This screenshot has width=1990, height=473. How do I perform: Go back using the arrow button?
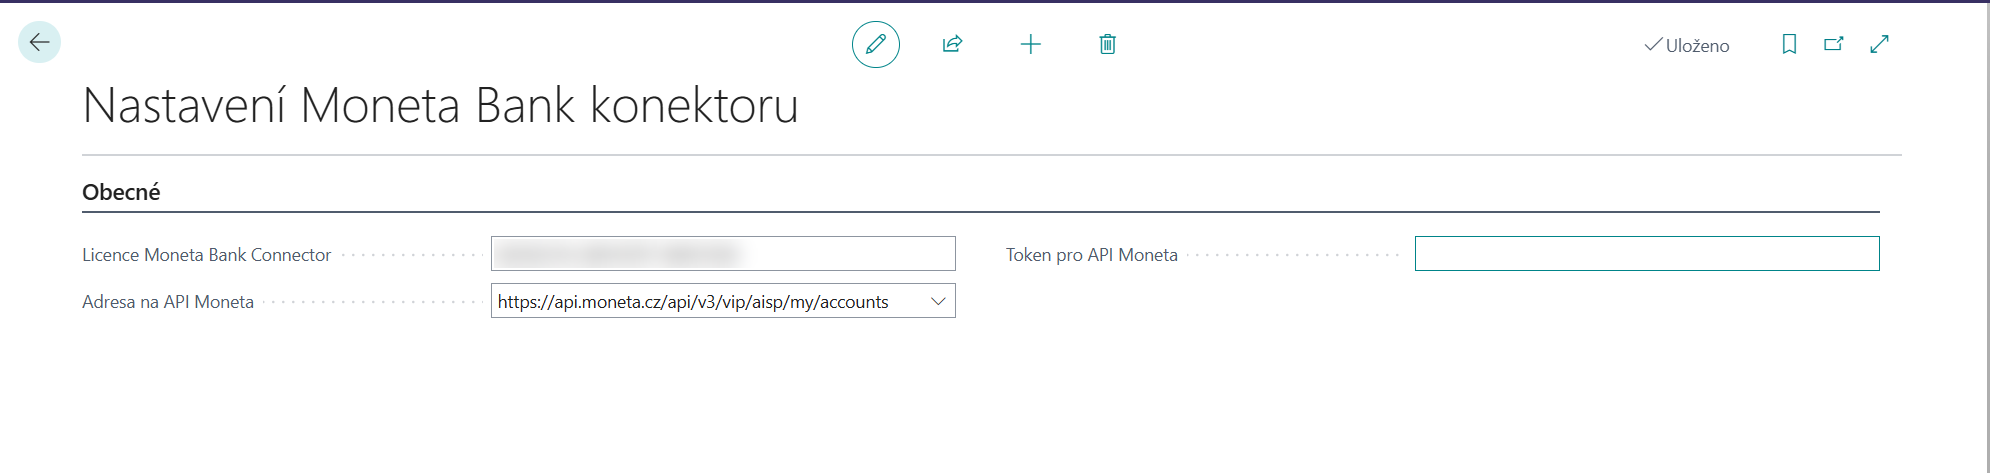pos(40,42)
